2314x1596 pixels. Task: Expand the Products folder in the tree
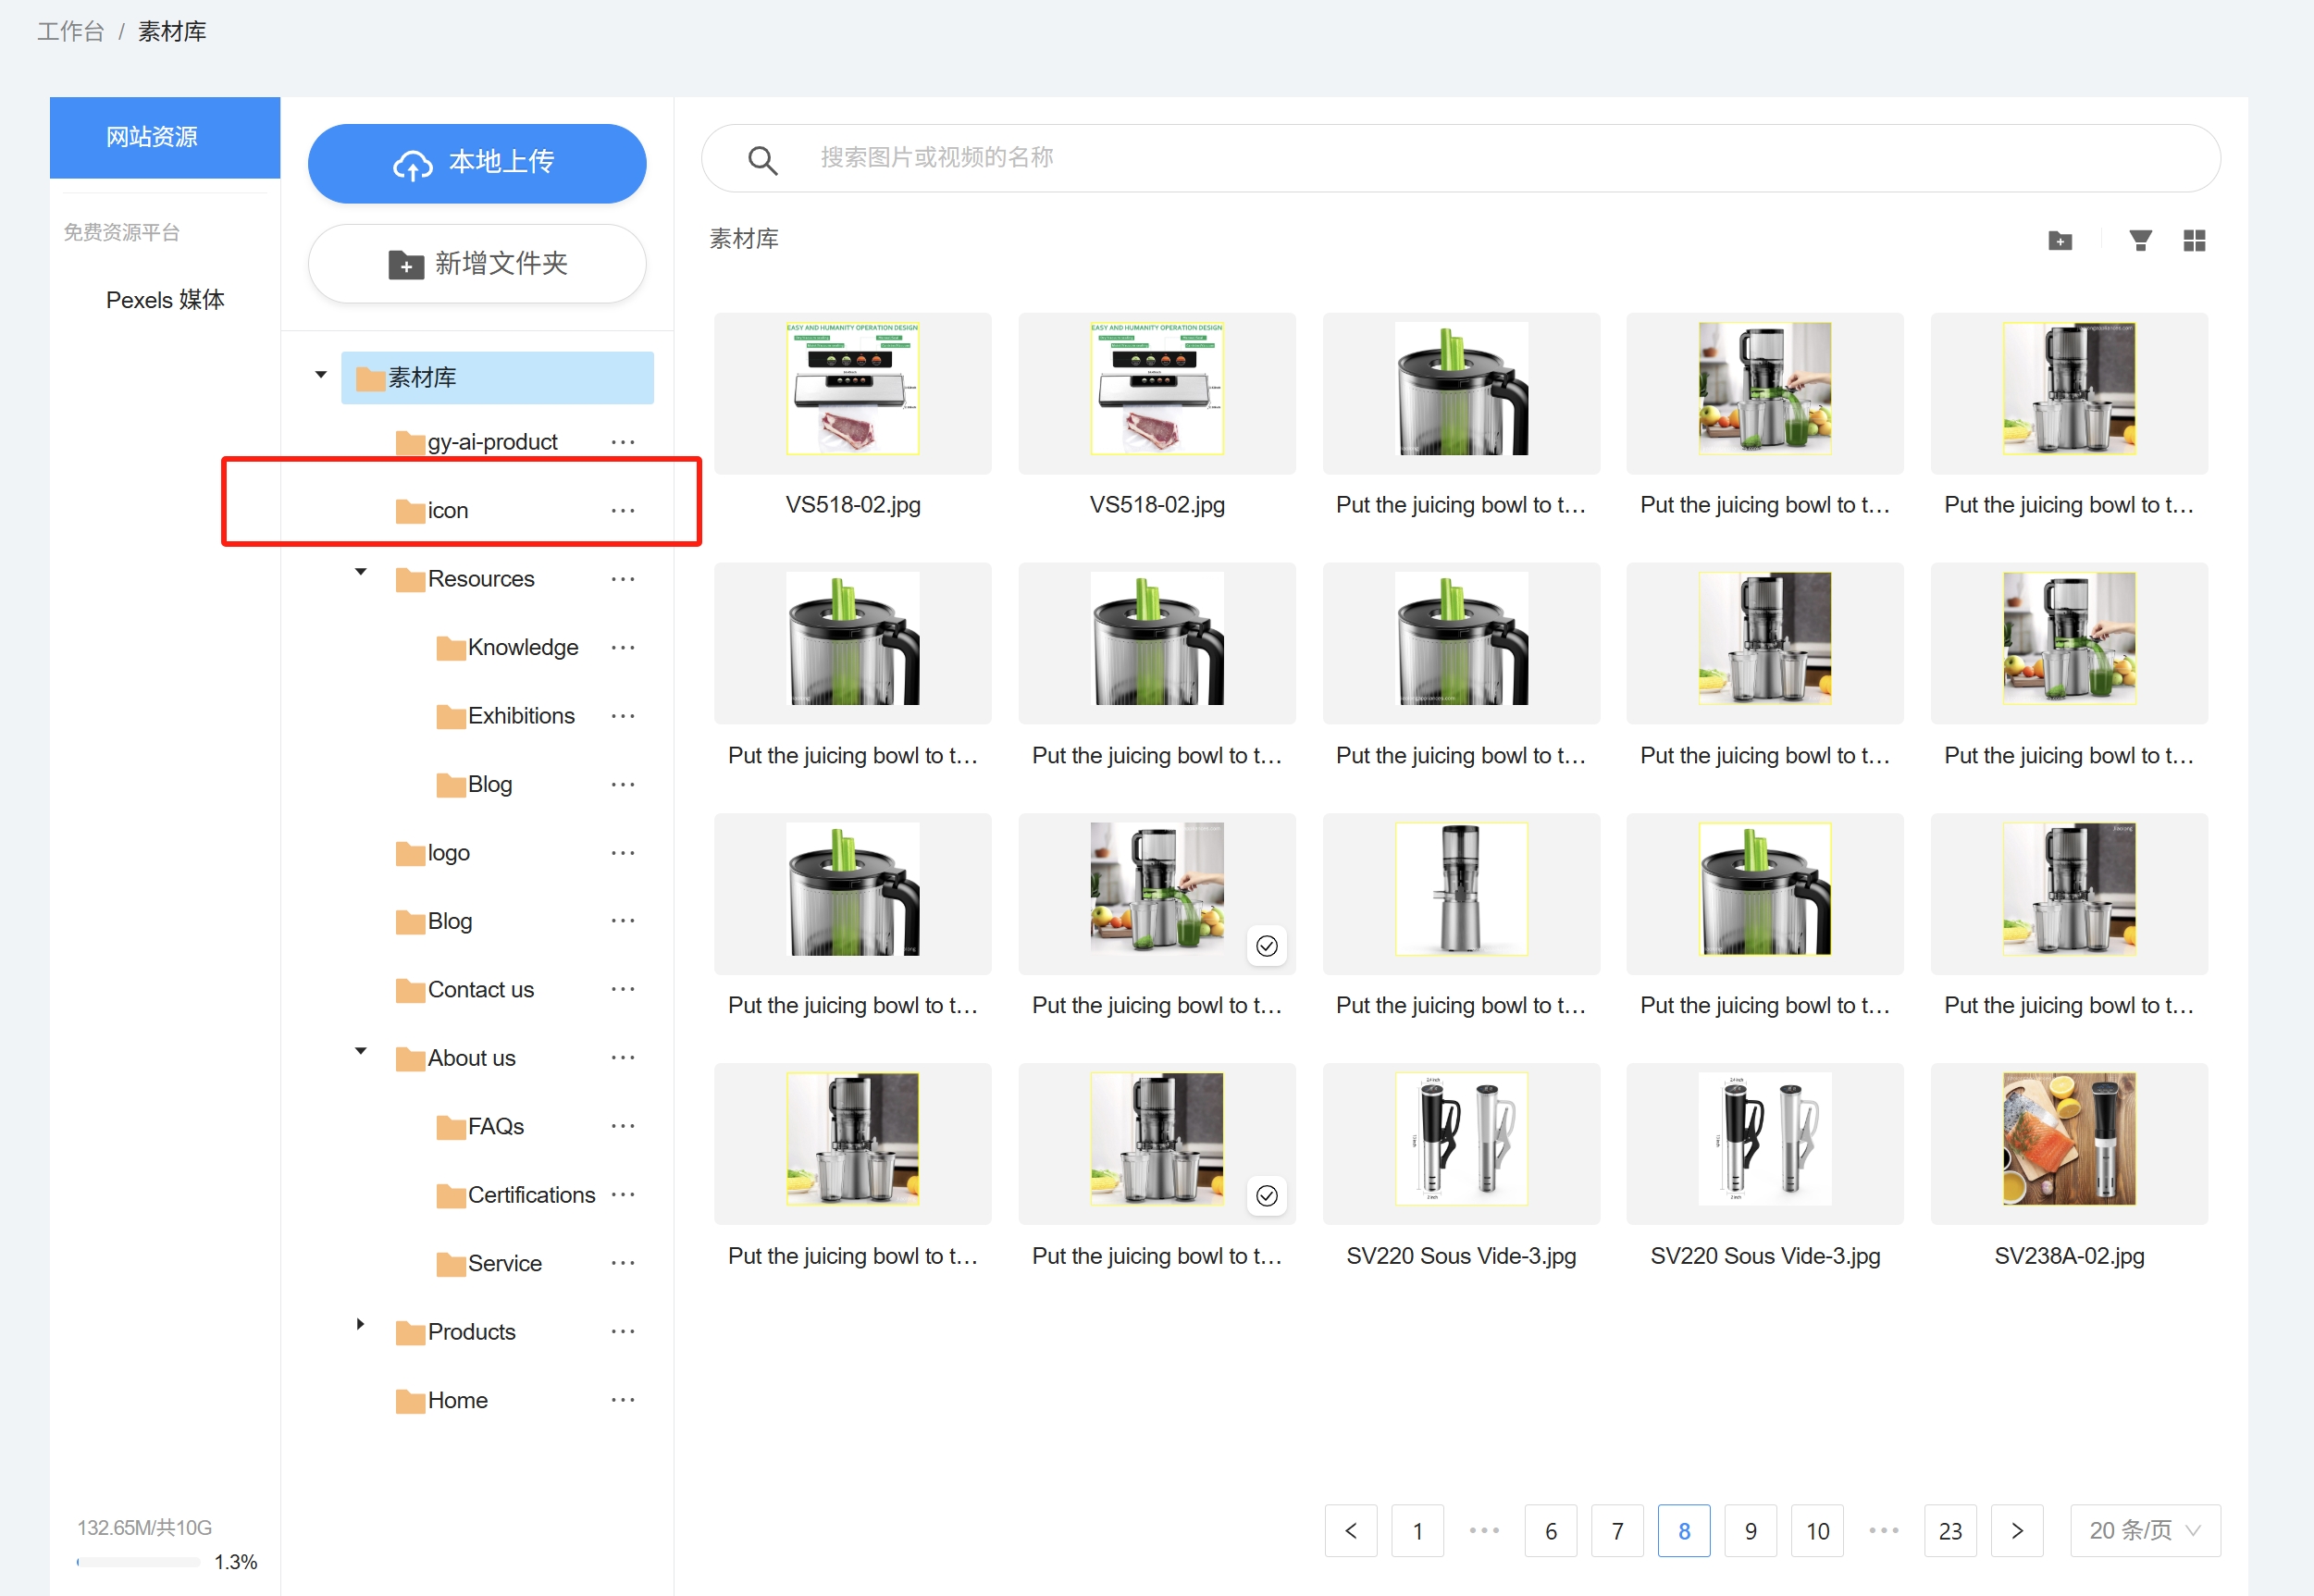360,1323
